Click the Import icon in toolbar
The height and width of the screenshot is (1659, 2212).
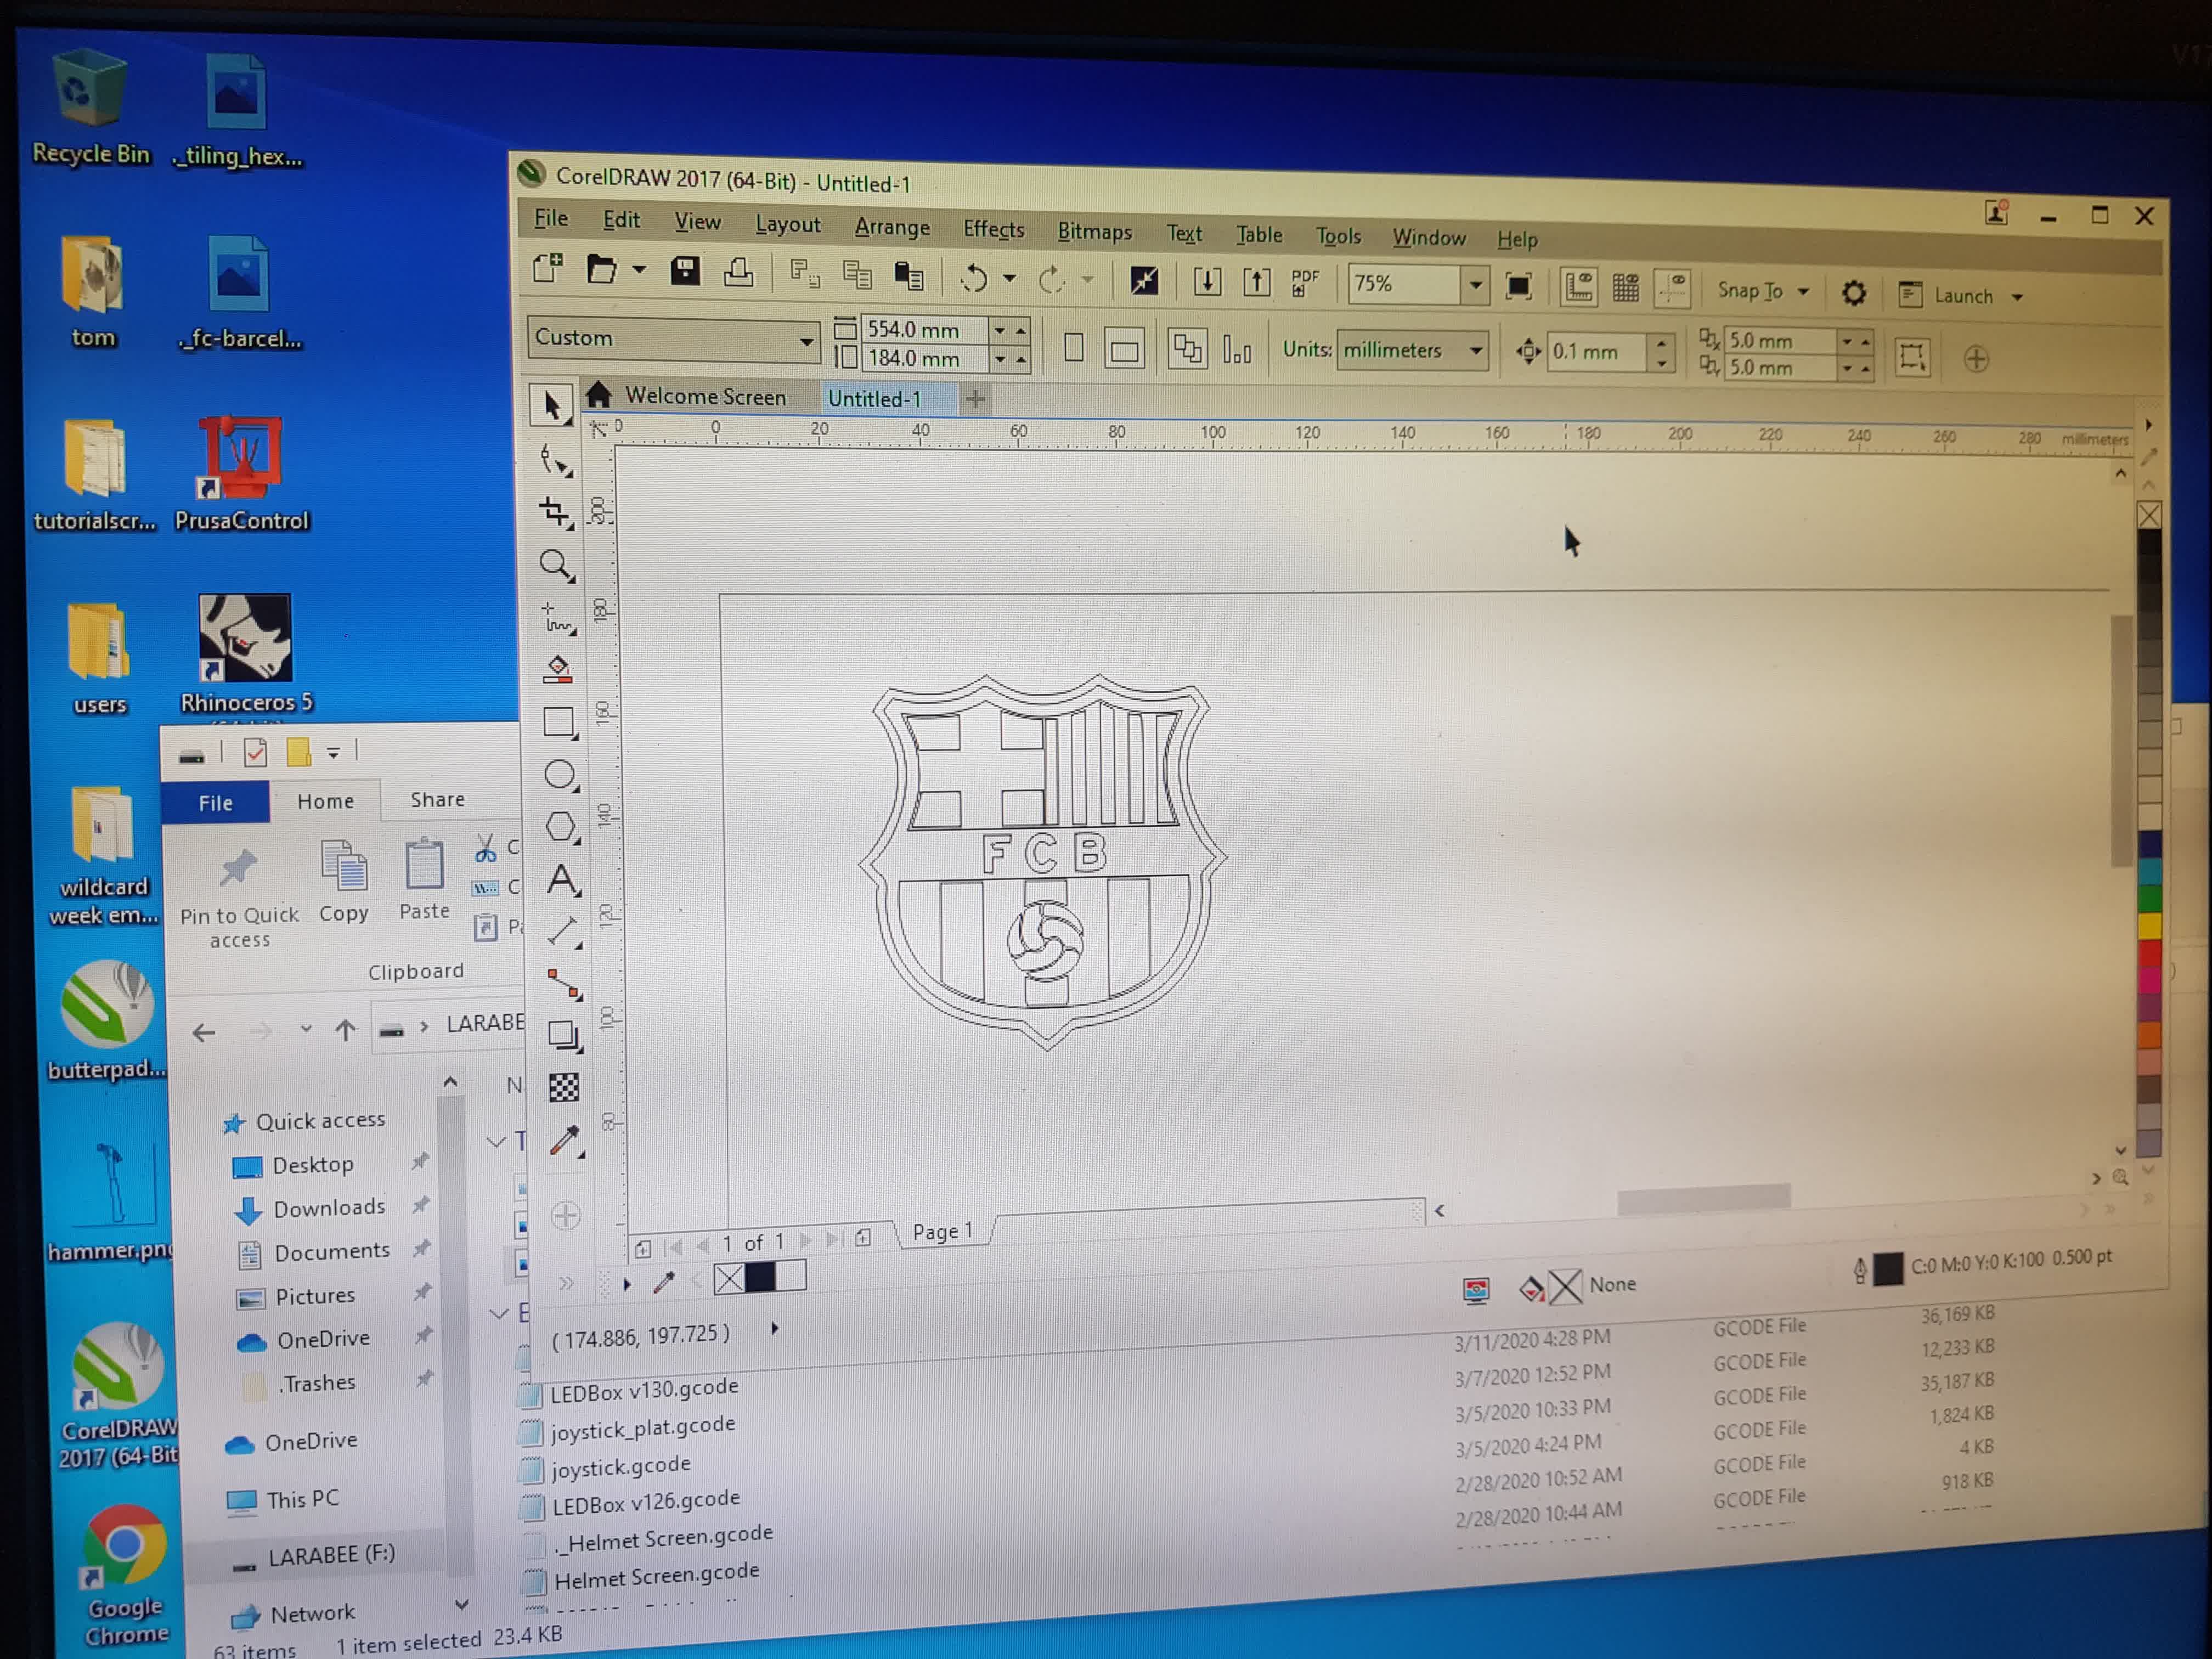(1207, 282)
